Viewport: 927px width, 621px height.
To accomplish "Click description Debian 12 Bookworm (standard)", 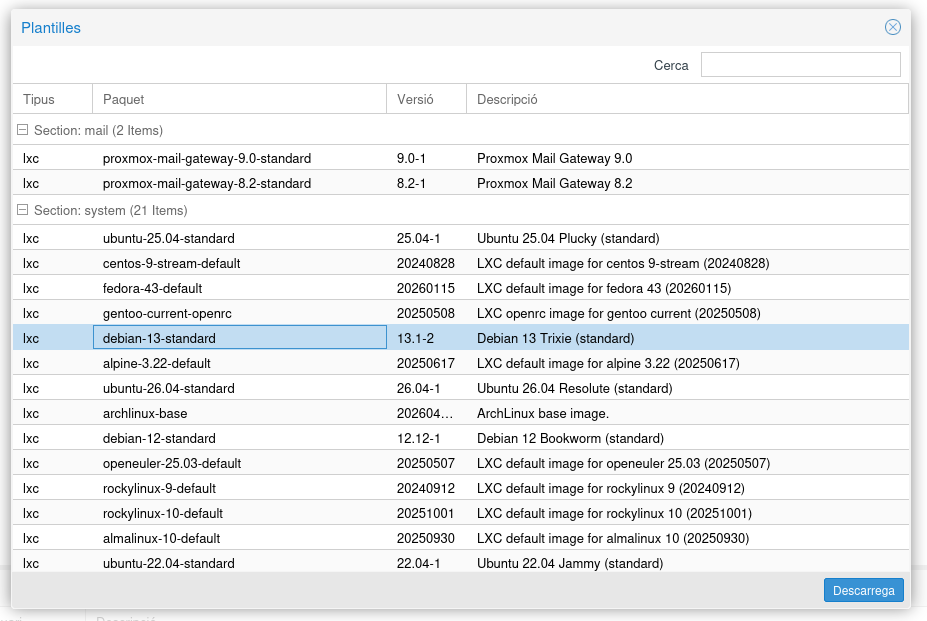I will (571, 438).
